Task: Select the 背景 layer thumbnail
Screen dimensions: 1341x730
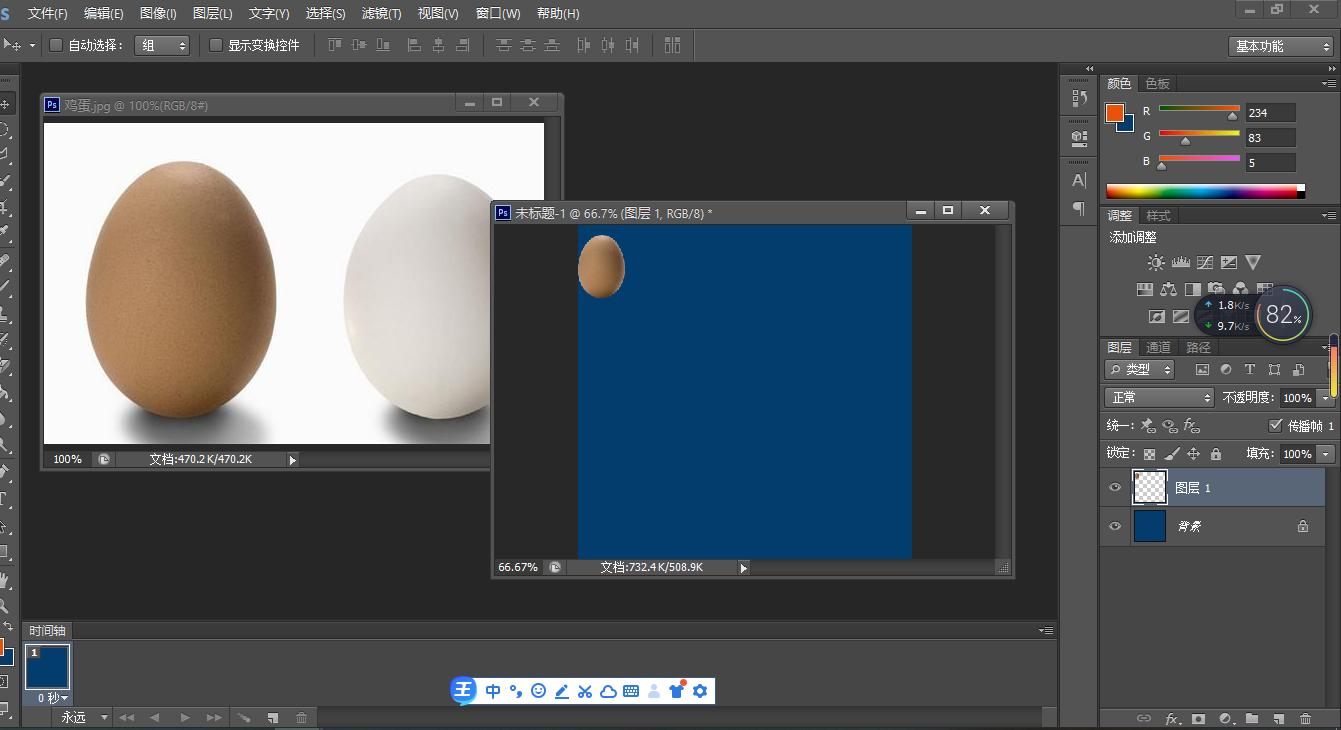Action: coord(1150,526)
